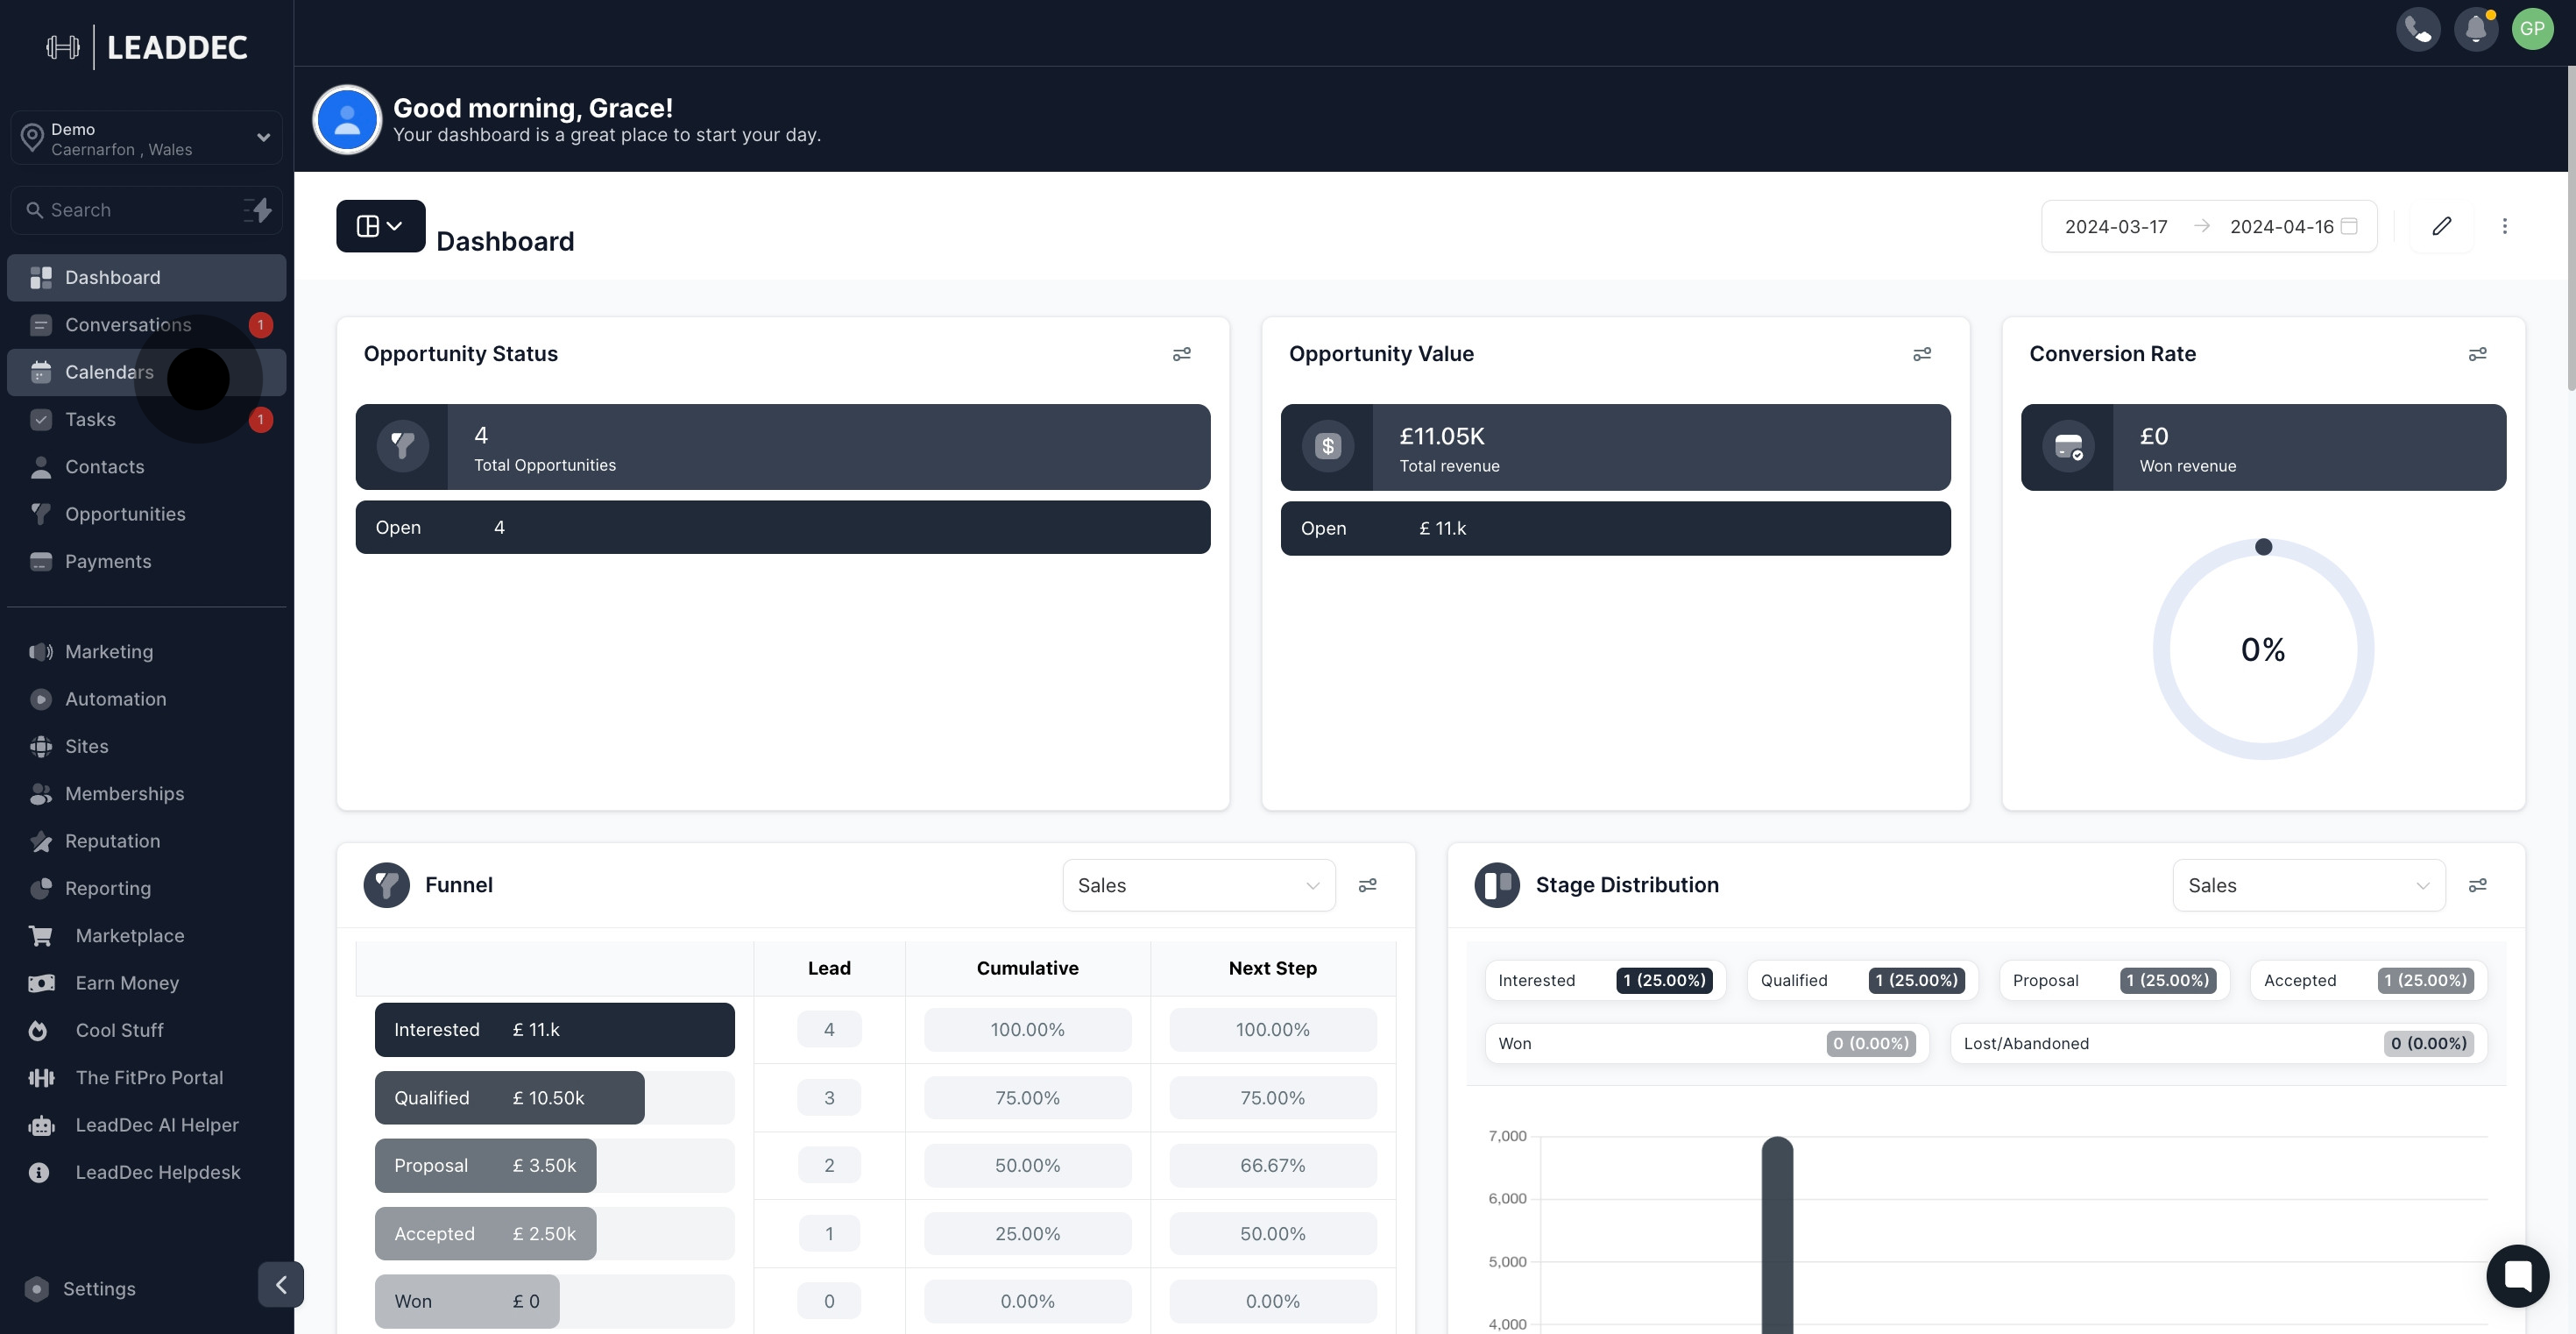Click the LeadDec logo
This screenshot has width=2576, height=1334.
tap(147, 47)
